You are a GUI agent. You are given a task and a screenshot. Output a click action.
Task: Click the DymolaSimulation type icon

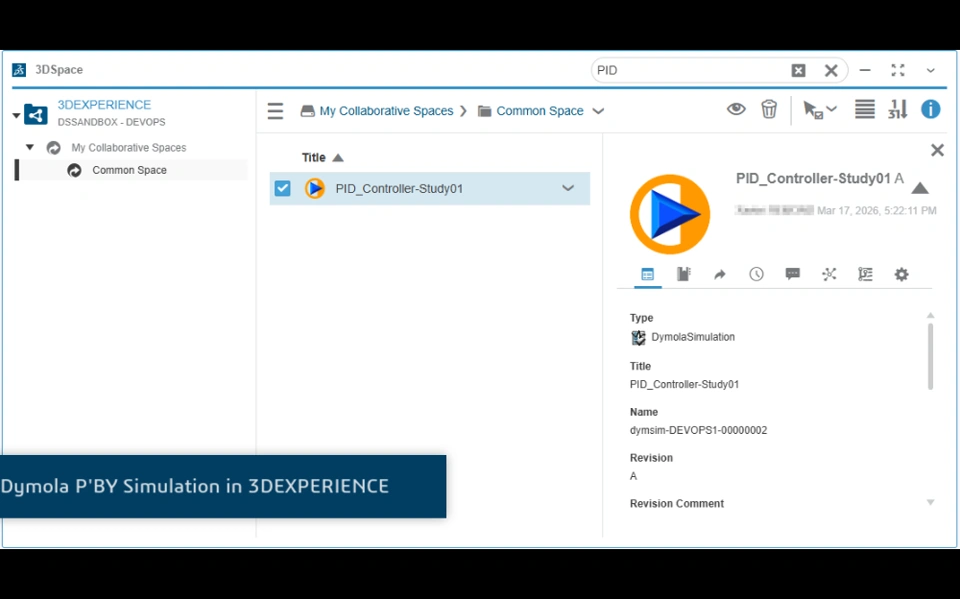pyautogui.click(x=638, y=337)
